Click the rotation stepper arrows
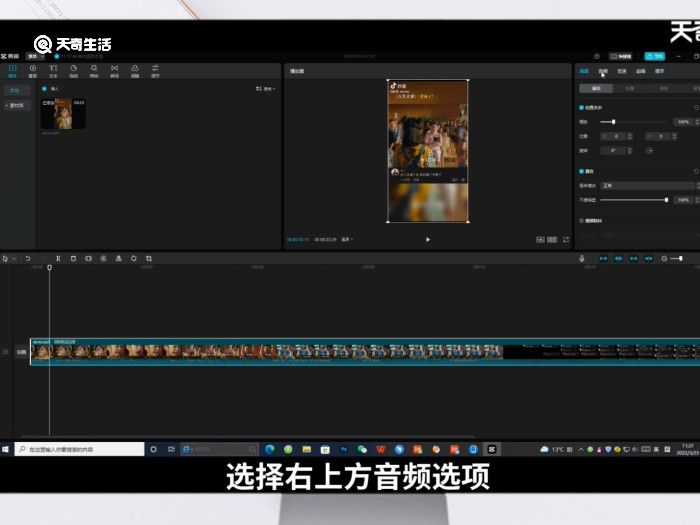 [629, 150]
